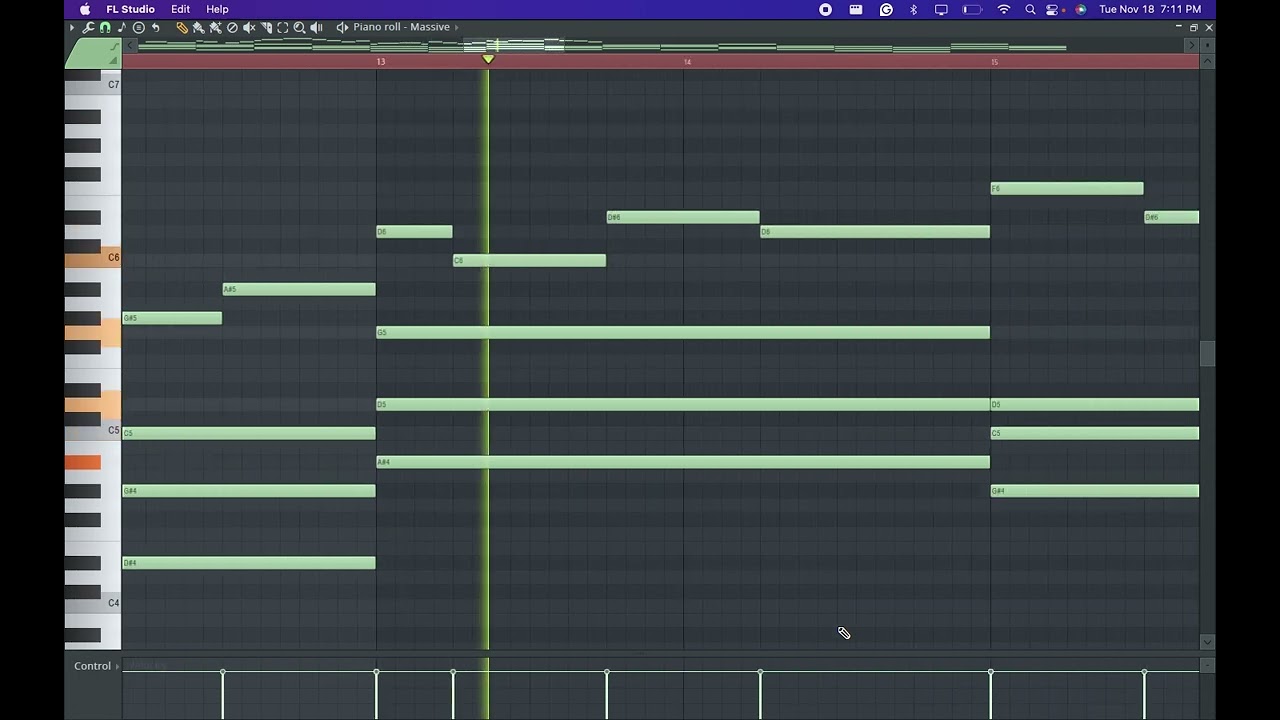
Task: Open the screen mirroring display icon
Action: [x=941, y=9]
